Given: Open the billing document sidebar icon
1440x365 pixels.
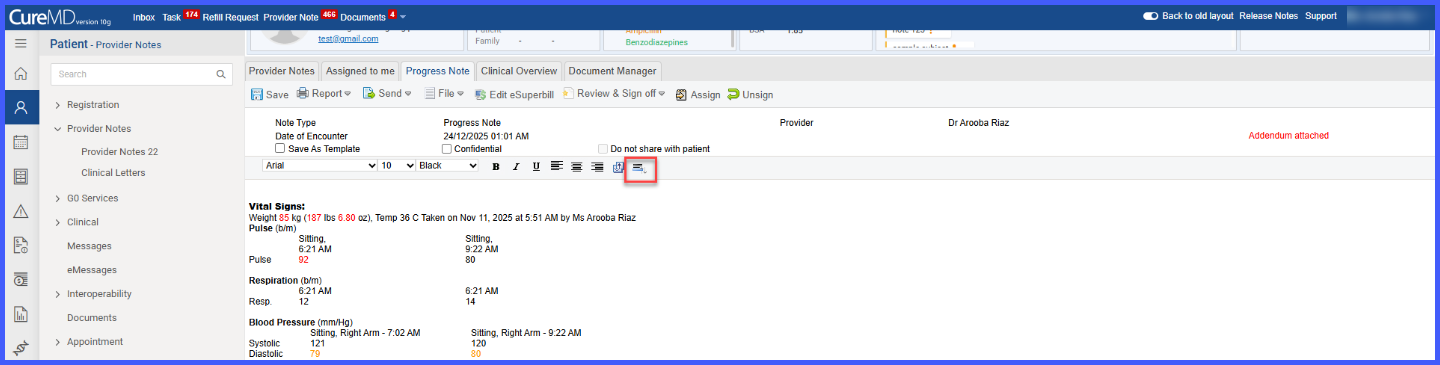Looking at the screenshot, I should tap(20, 245).
